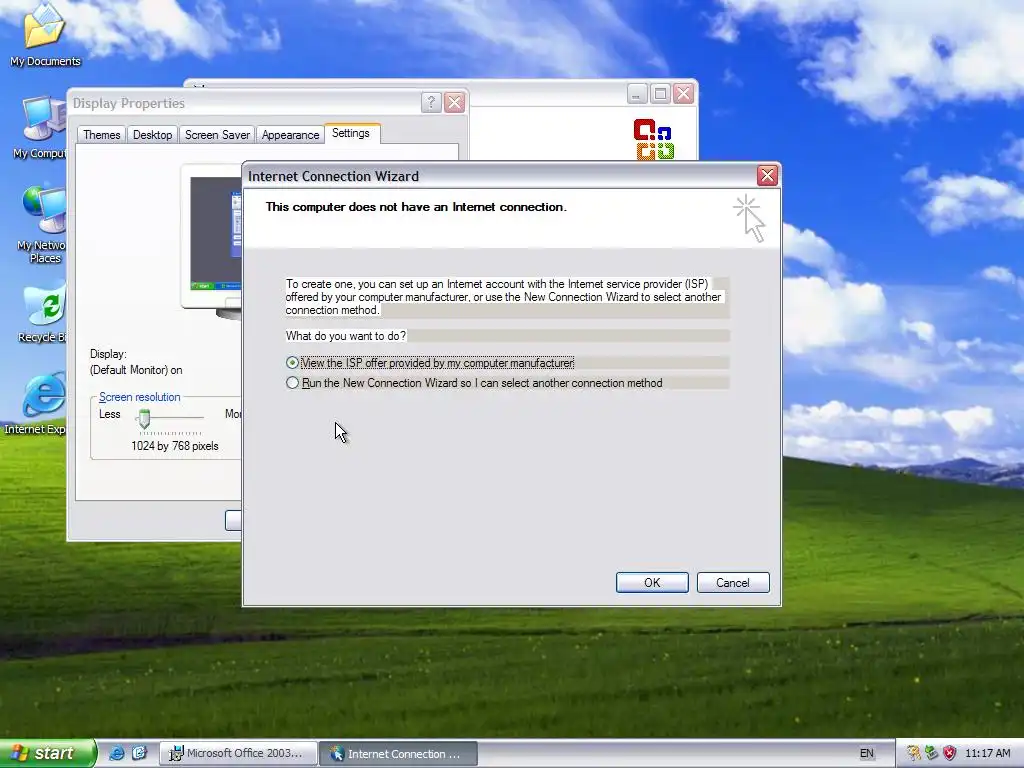This screenshot has width=1024, height=768.
Task: Click the network connection tray icon
Action: [931, 753]
